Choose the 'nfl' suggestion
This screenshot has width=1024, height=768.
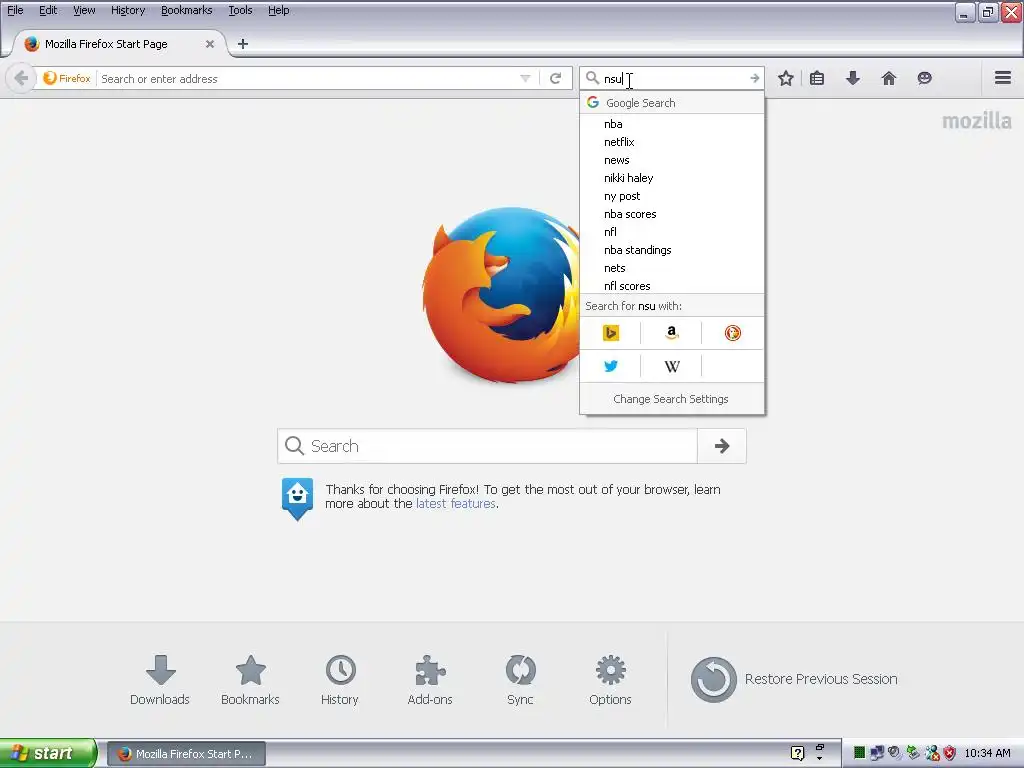(x=671, y=232)
